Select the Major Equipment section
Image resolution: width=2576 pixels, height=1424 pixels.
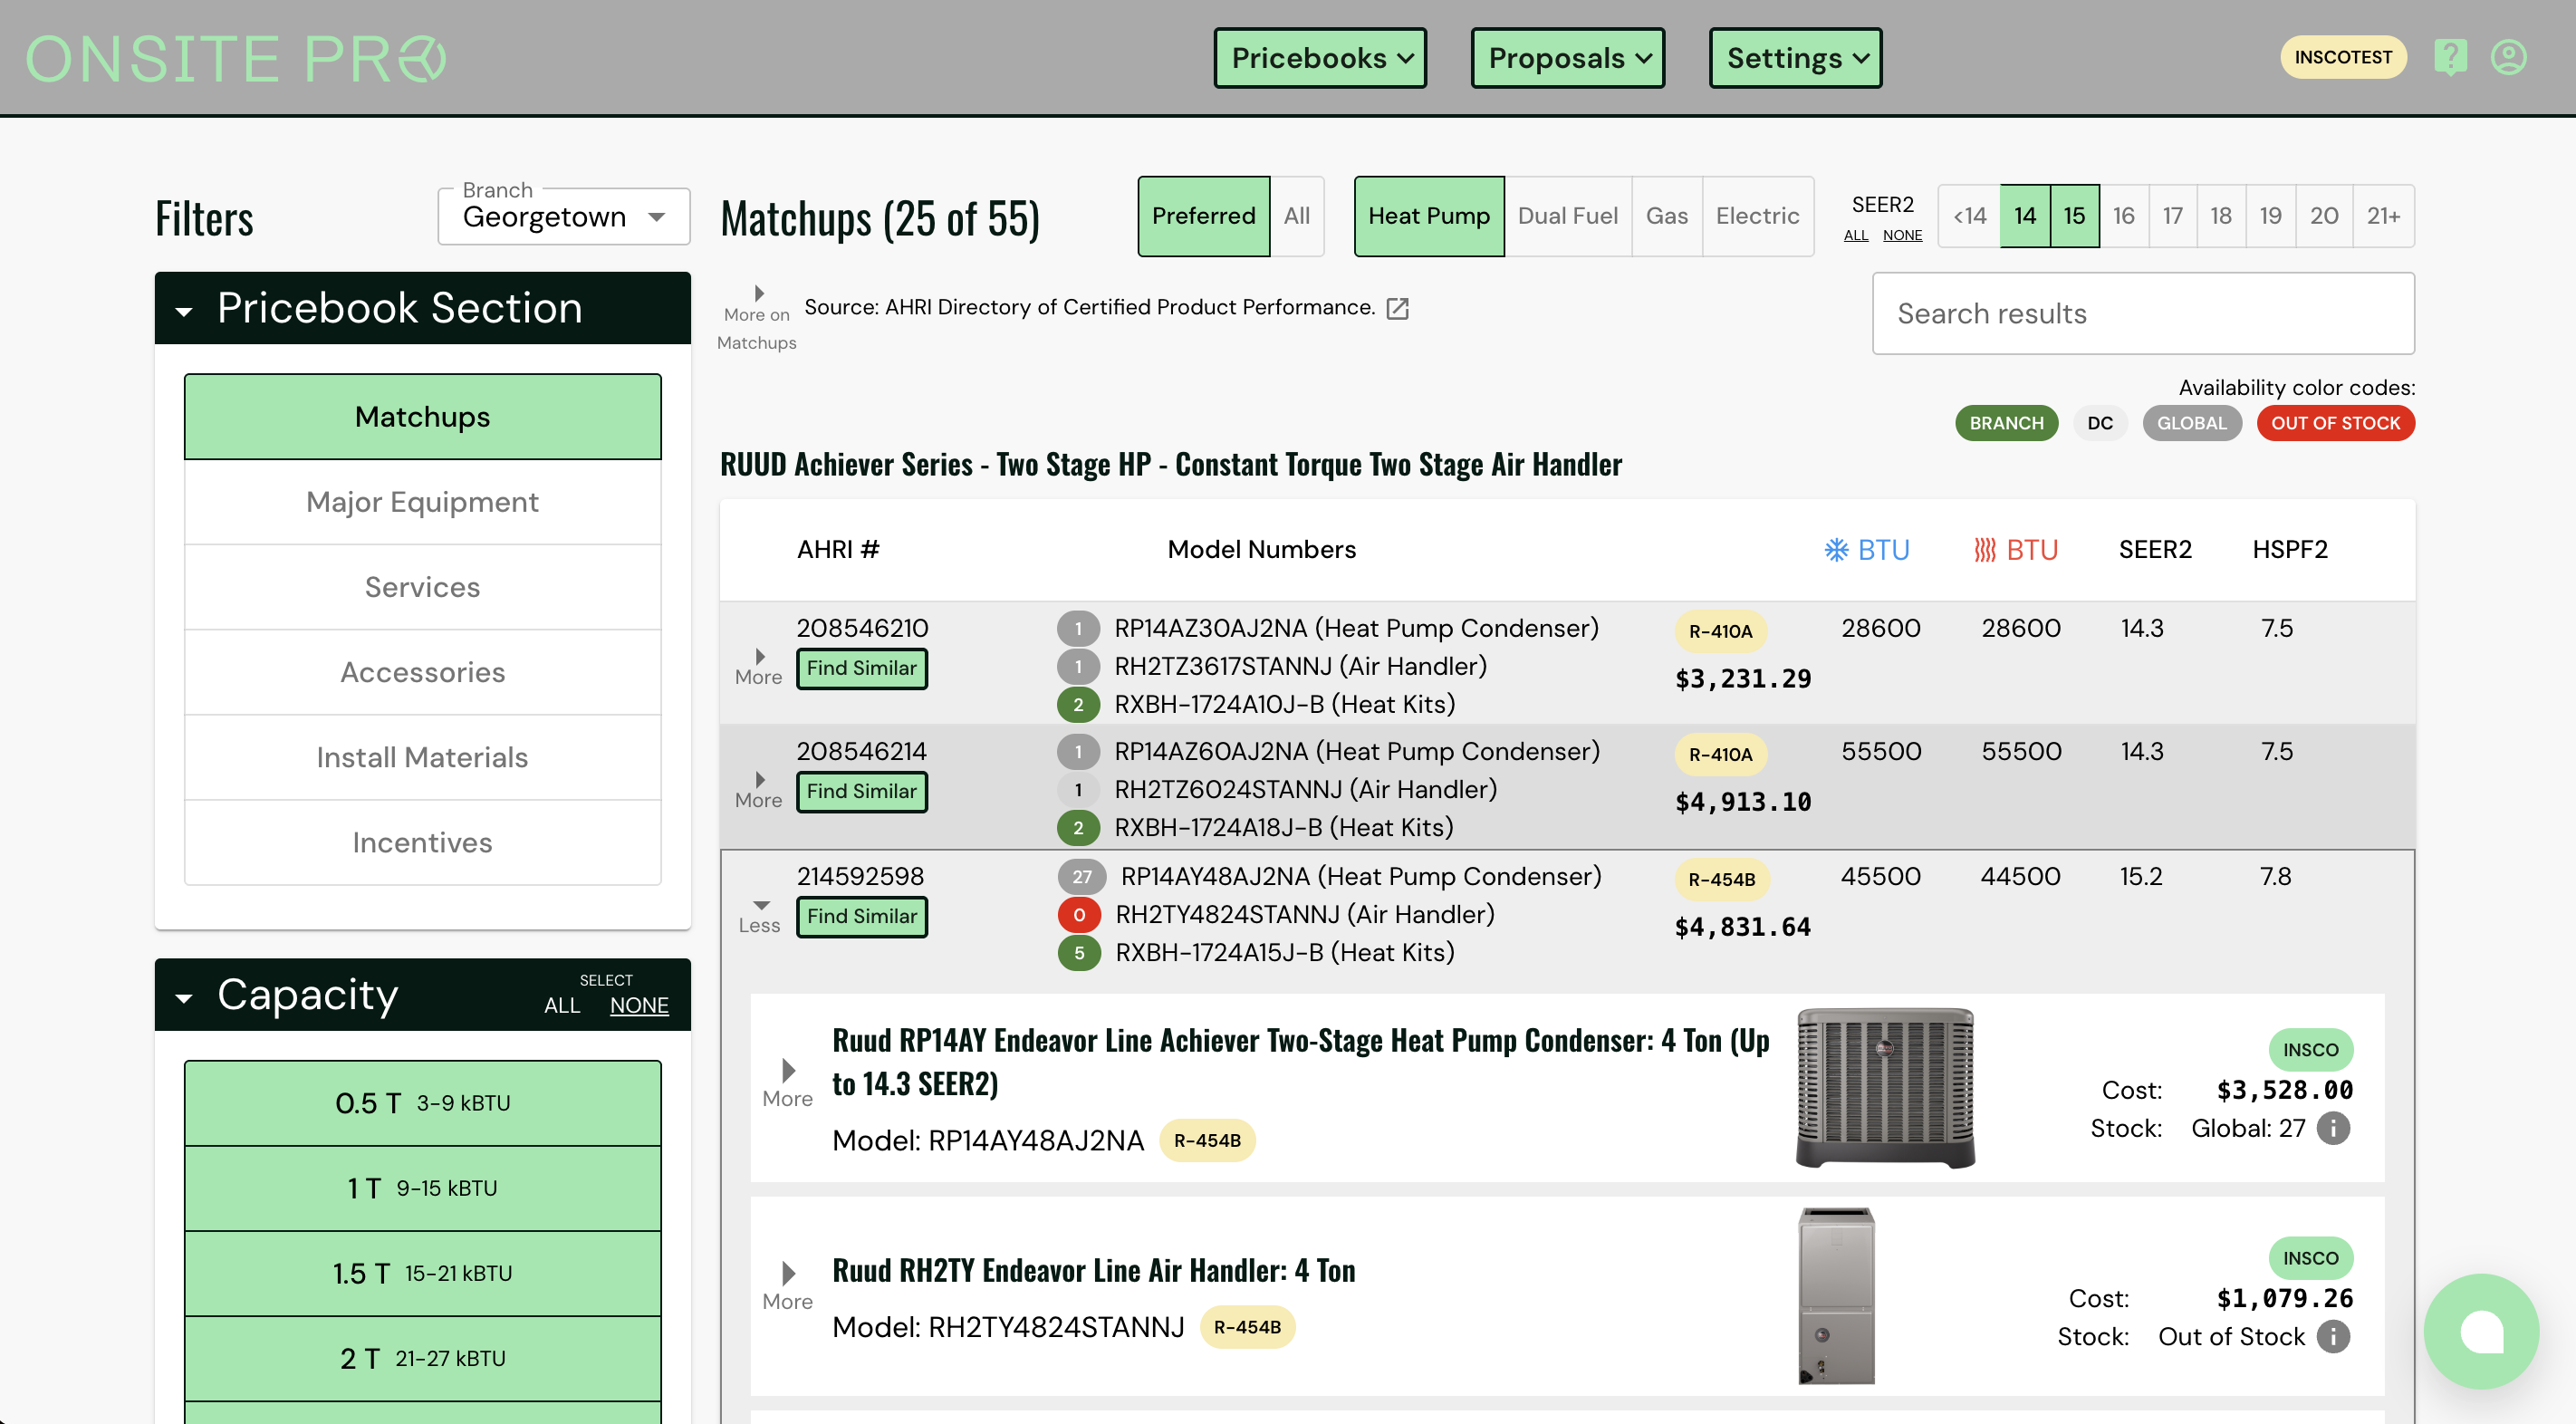point(423,502)
